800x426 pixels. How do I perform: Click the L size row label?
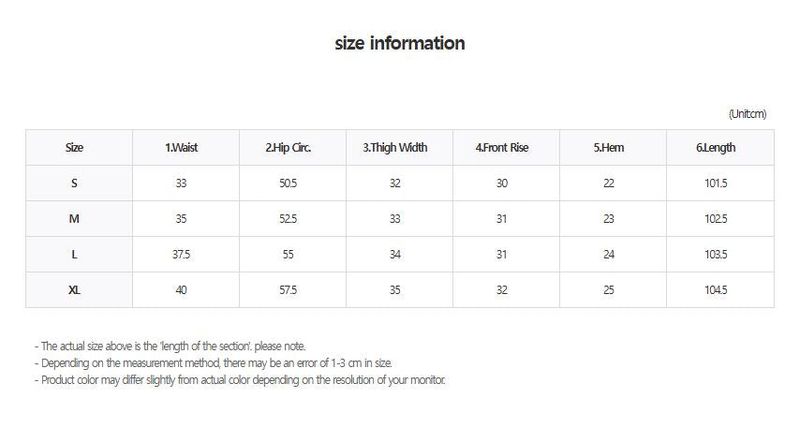[74, 254]
